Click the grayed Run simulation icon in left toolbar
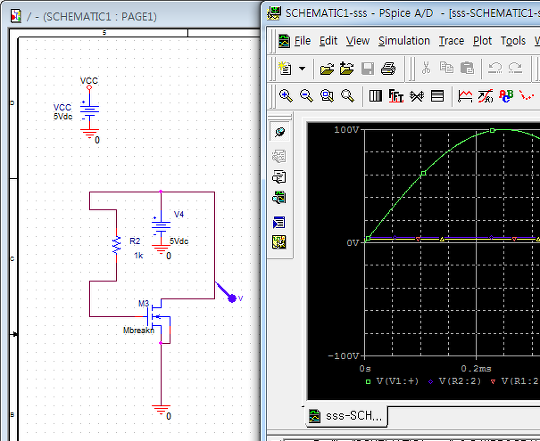This screenshot has width=540, height=441. pyautogui.click(x=279, y=156)
